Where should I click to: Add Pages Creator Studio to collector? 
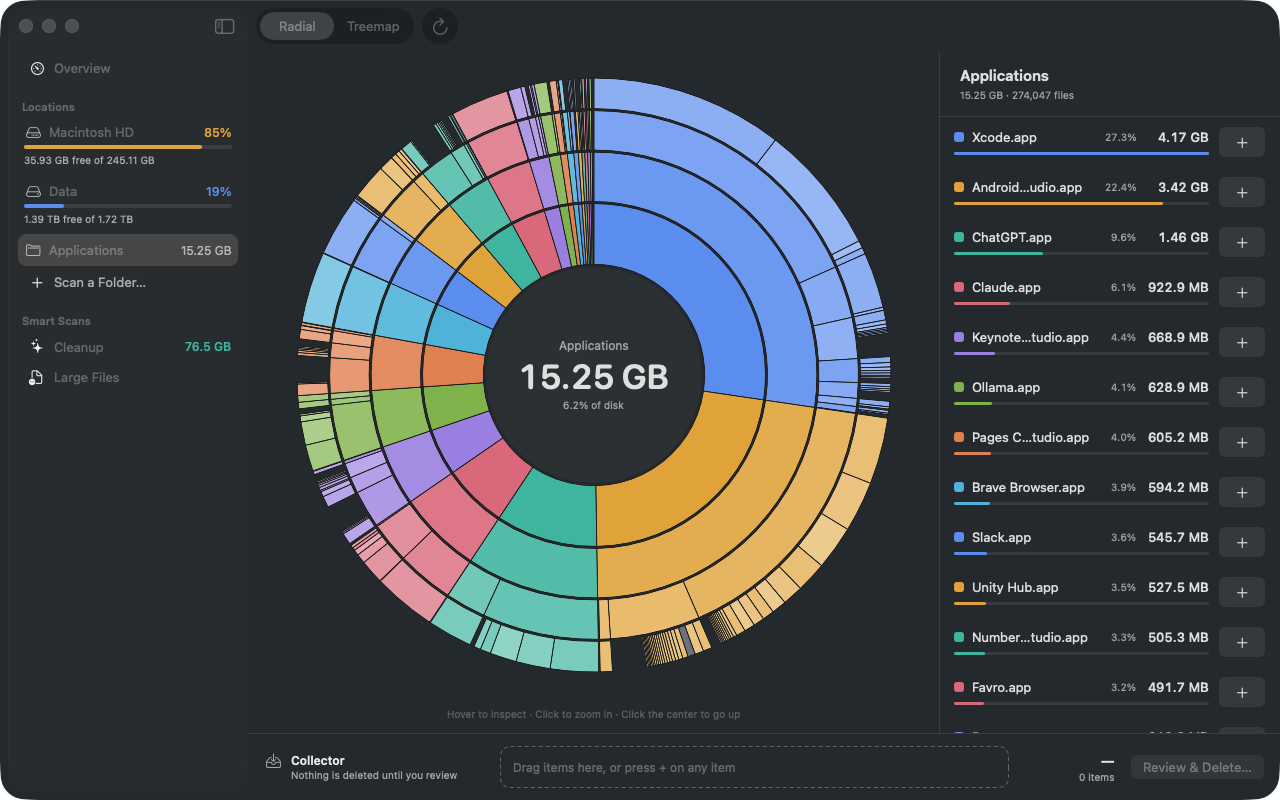coord(1242,443)
